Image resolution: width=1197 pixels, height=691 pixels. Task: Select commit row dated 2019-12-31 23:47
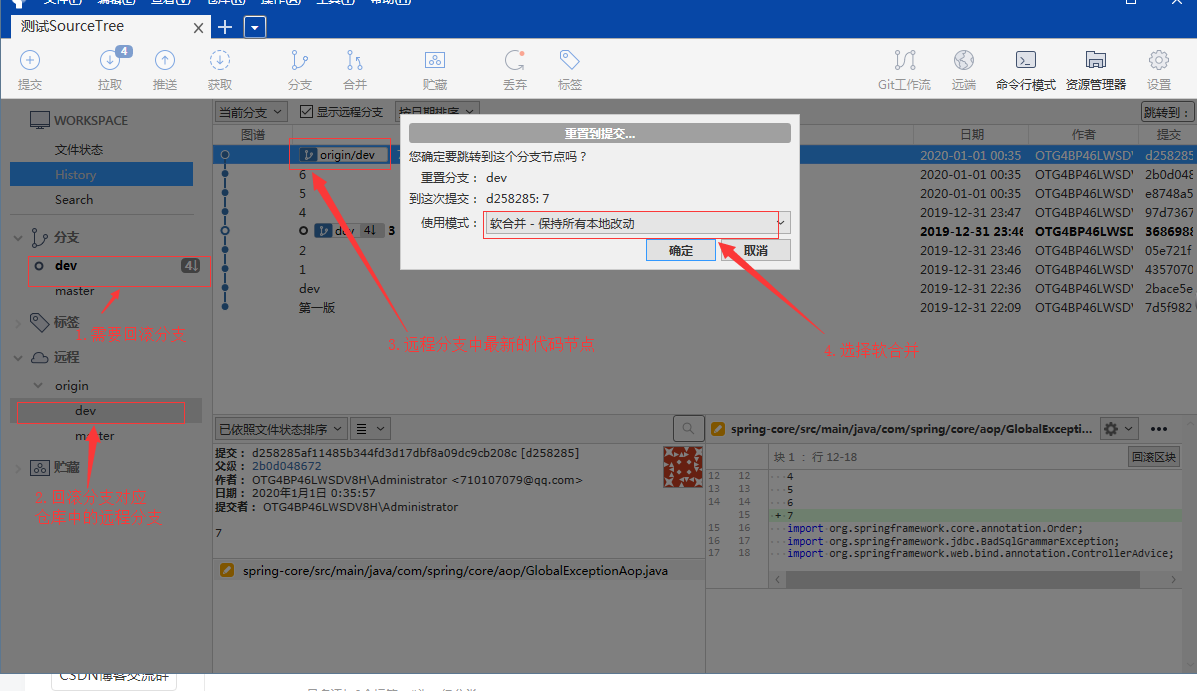(704, 212)
